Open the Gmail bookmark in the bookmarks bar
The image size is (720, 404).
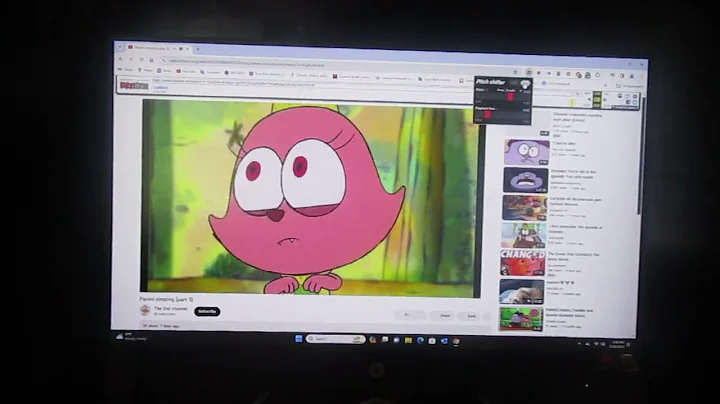tap(125, 70)
